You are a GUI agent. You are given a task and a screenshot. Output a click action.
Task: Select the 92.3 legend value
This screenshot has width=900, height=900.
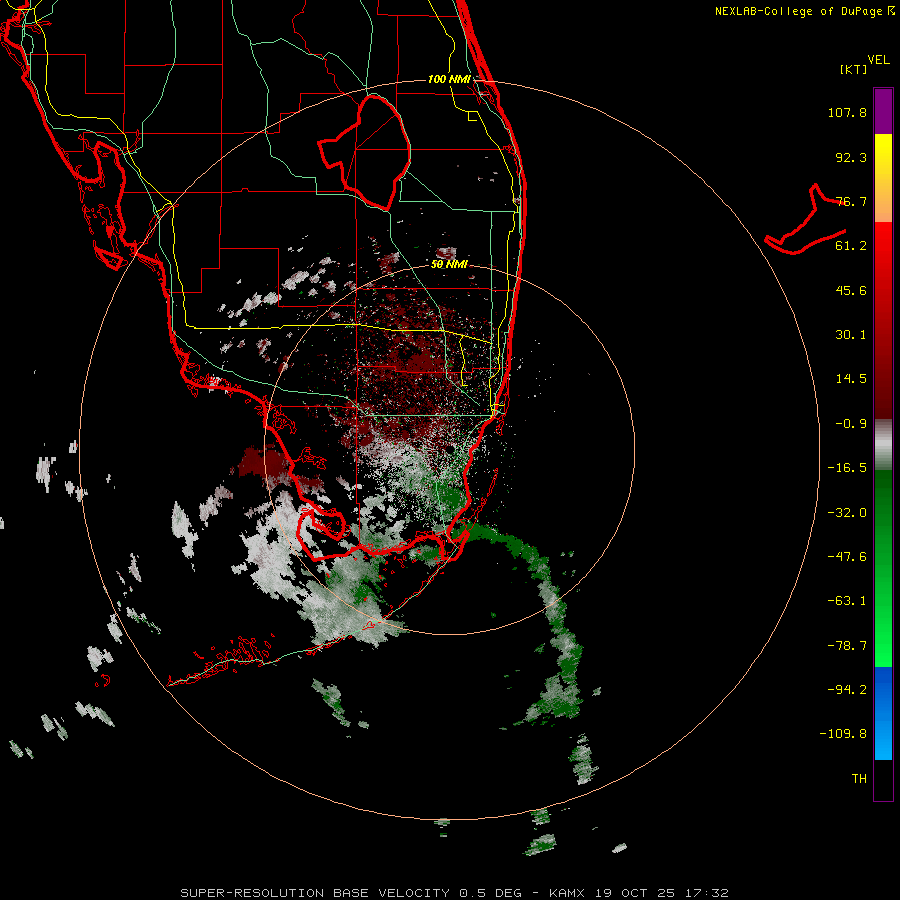coord(851,157)
